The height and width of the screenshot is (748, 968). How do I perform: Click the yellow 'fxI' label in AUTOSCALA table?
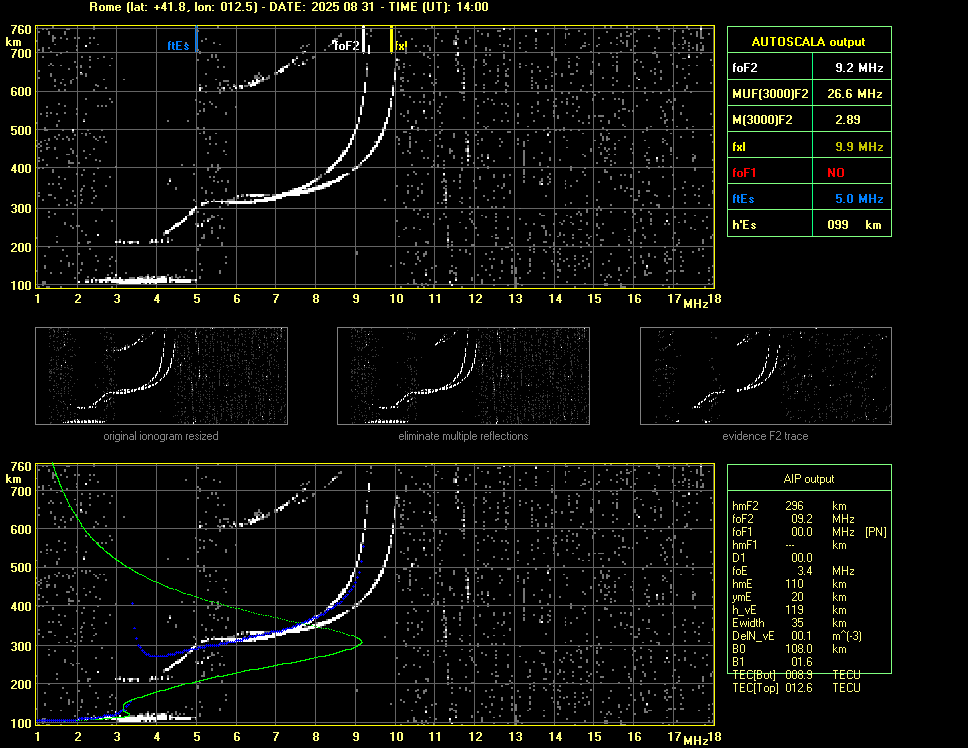click(x=738, y=147)
